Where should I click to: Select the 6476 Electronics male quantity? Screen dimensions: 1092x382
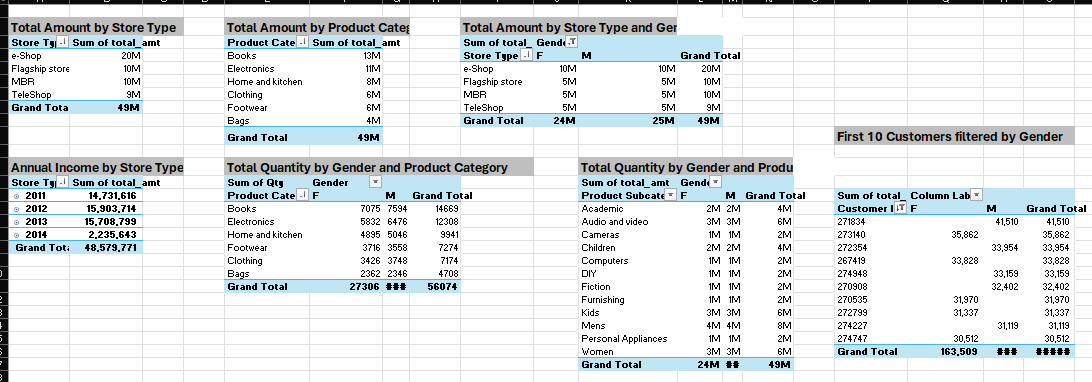(x=396, y=222)
